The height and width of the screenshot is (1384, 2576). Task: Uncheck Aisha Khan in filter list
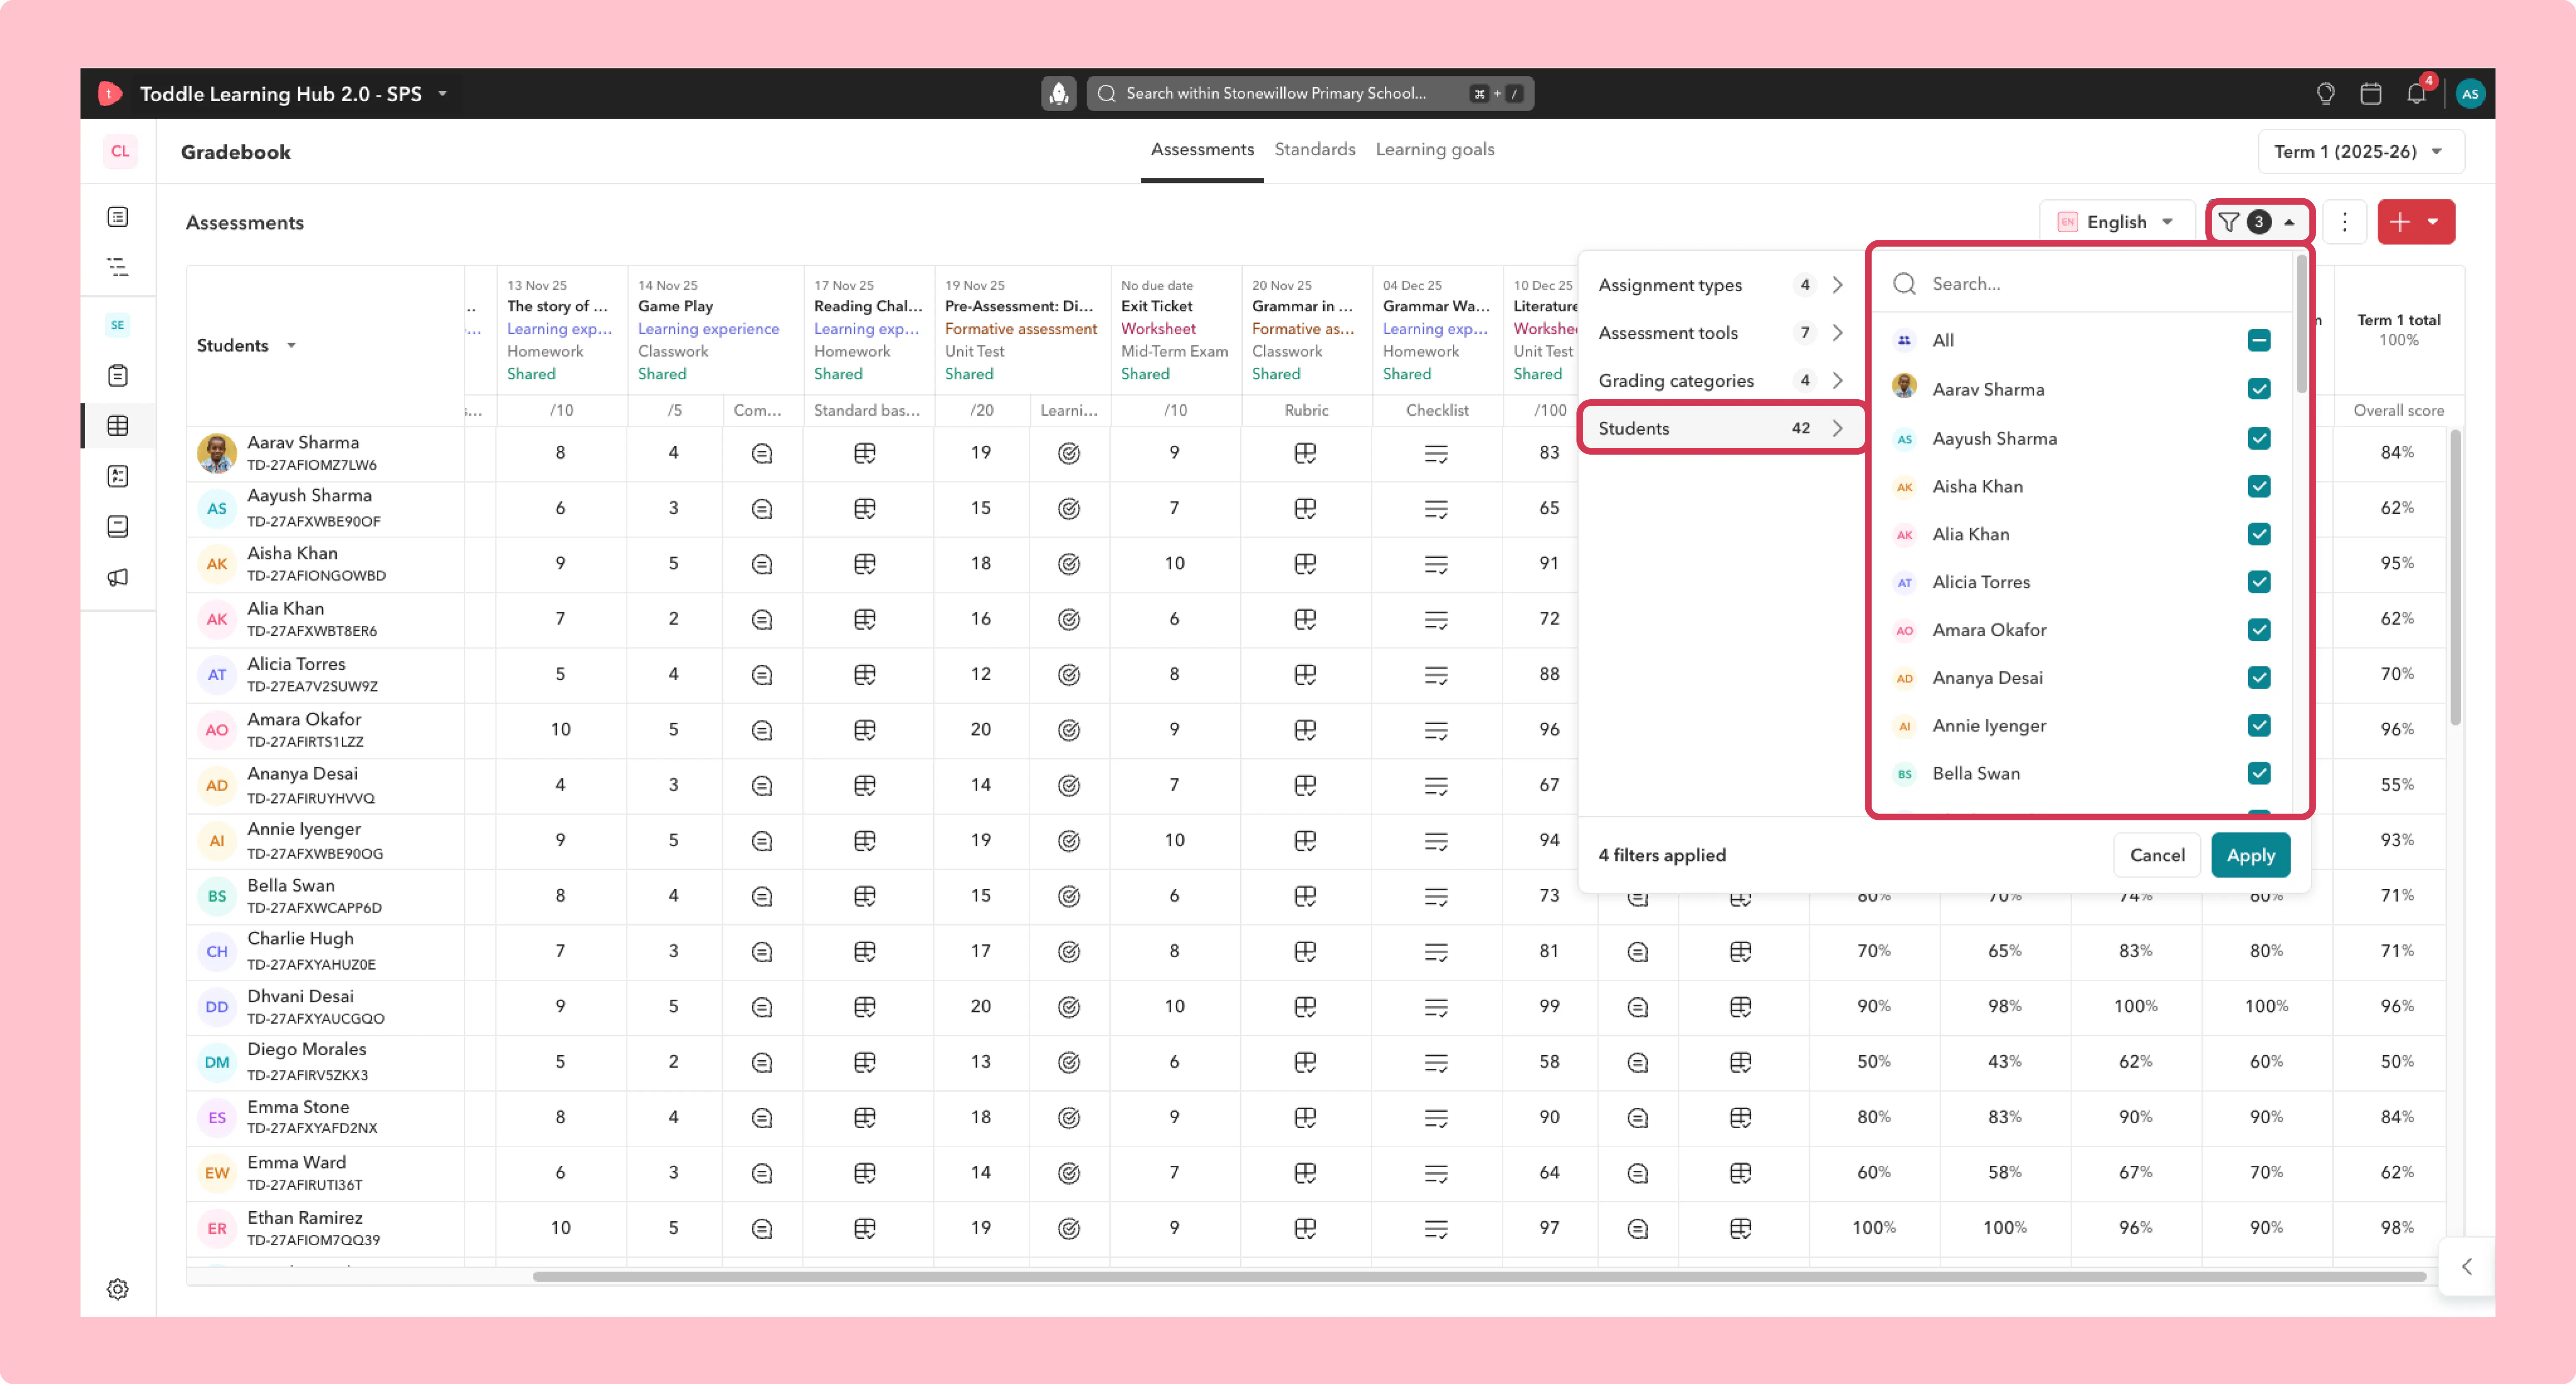pos(2259,486)
